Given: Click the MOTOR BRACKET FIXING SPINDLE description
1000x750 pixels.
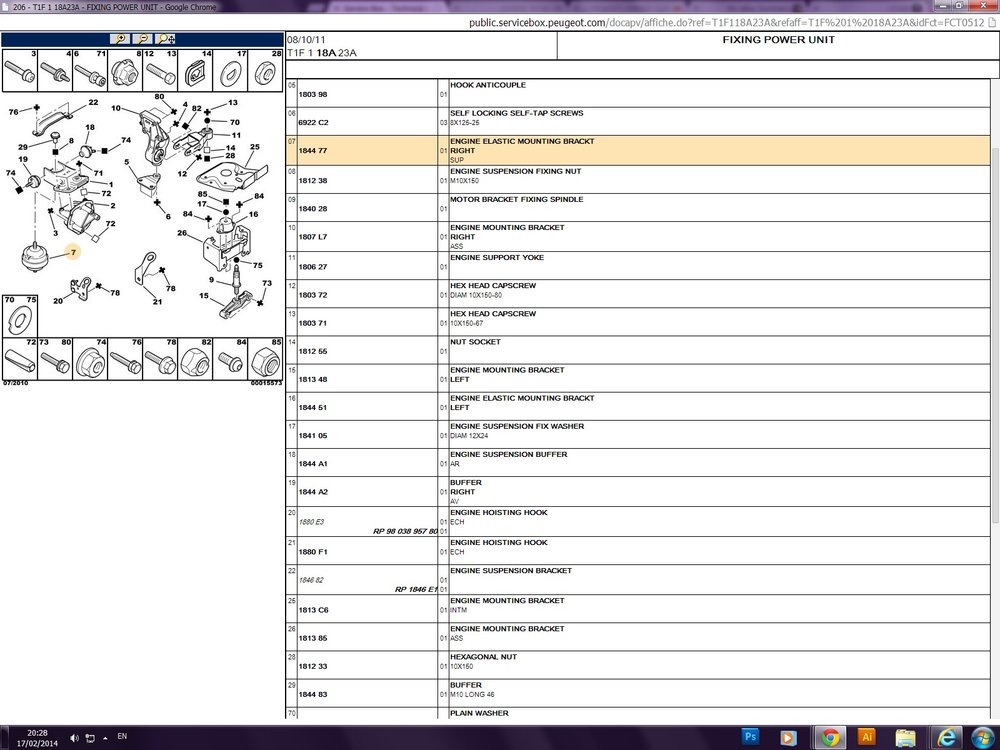Looking at the screenshot, I should click(x=517, y=200).
